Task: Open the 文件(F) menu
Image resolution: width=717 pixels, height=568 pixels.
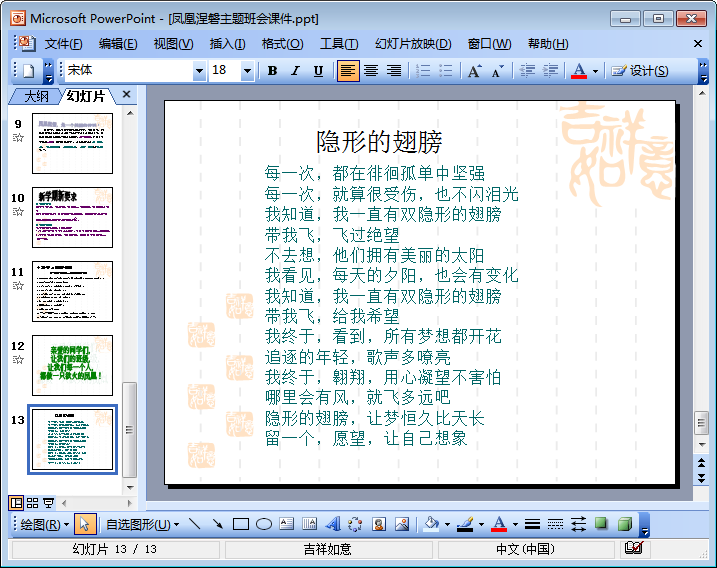Action: [x=63, y=44]
